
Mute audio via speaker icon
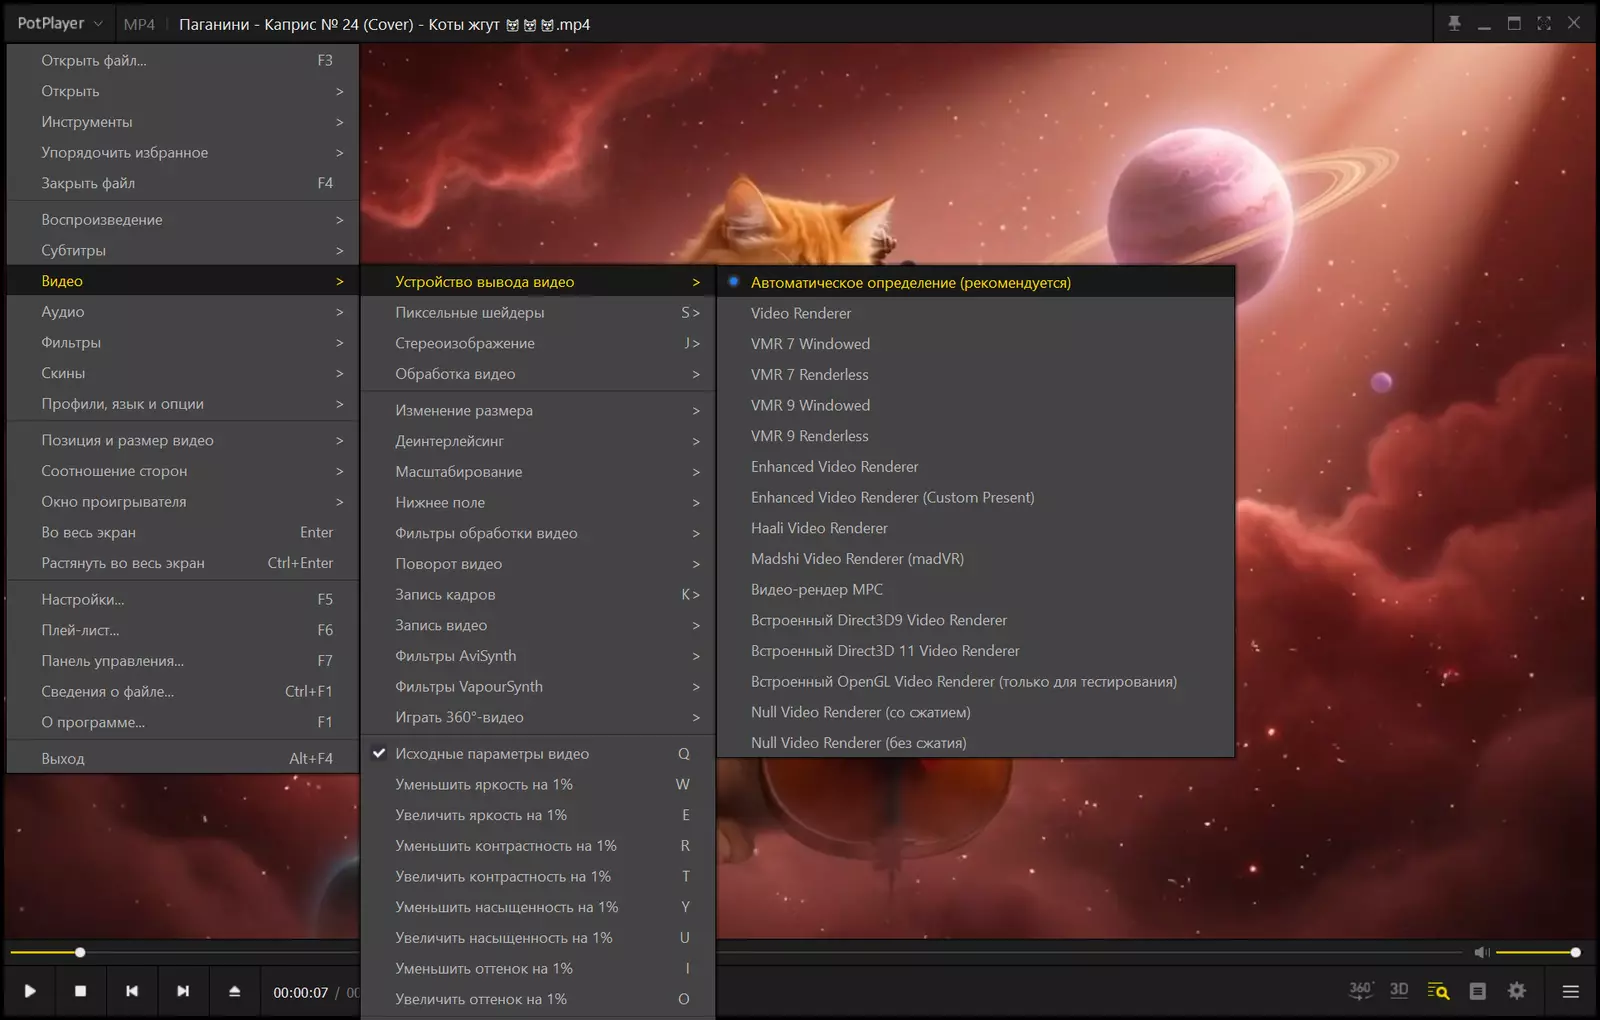(1482, 952)
